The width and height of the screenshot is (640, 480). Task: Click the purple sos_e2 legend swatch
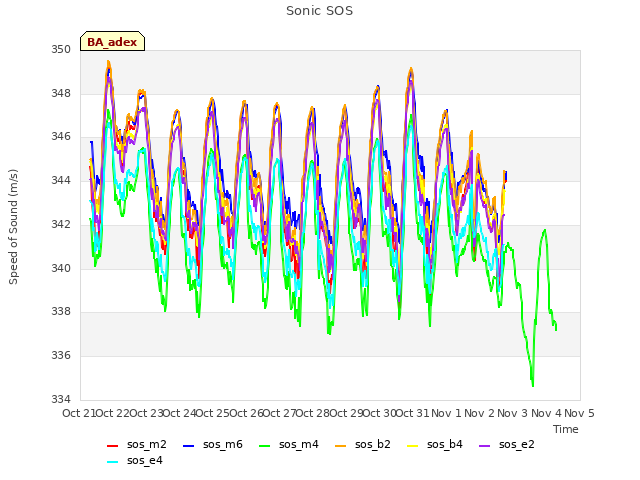pyautogui.click(x=484, y=446)
